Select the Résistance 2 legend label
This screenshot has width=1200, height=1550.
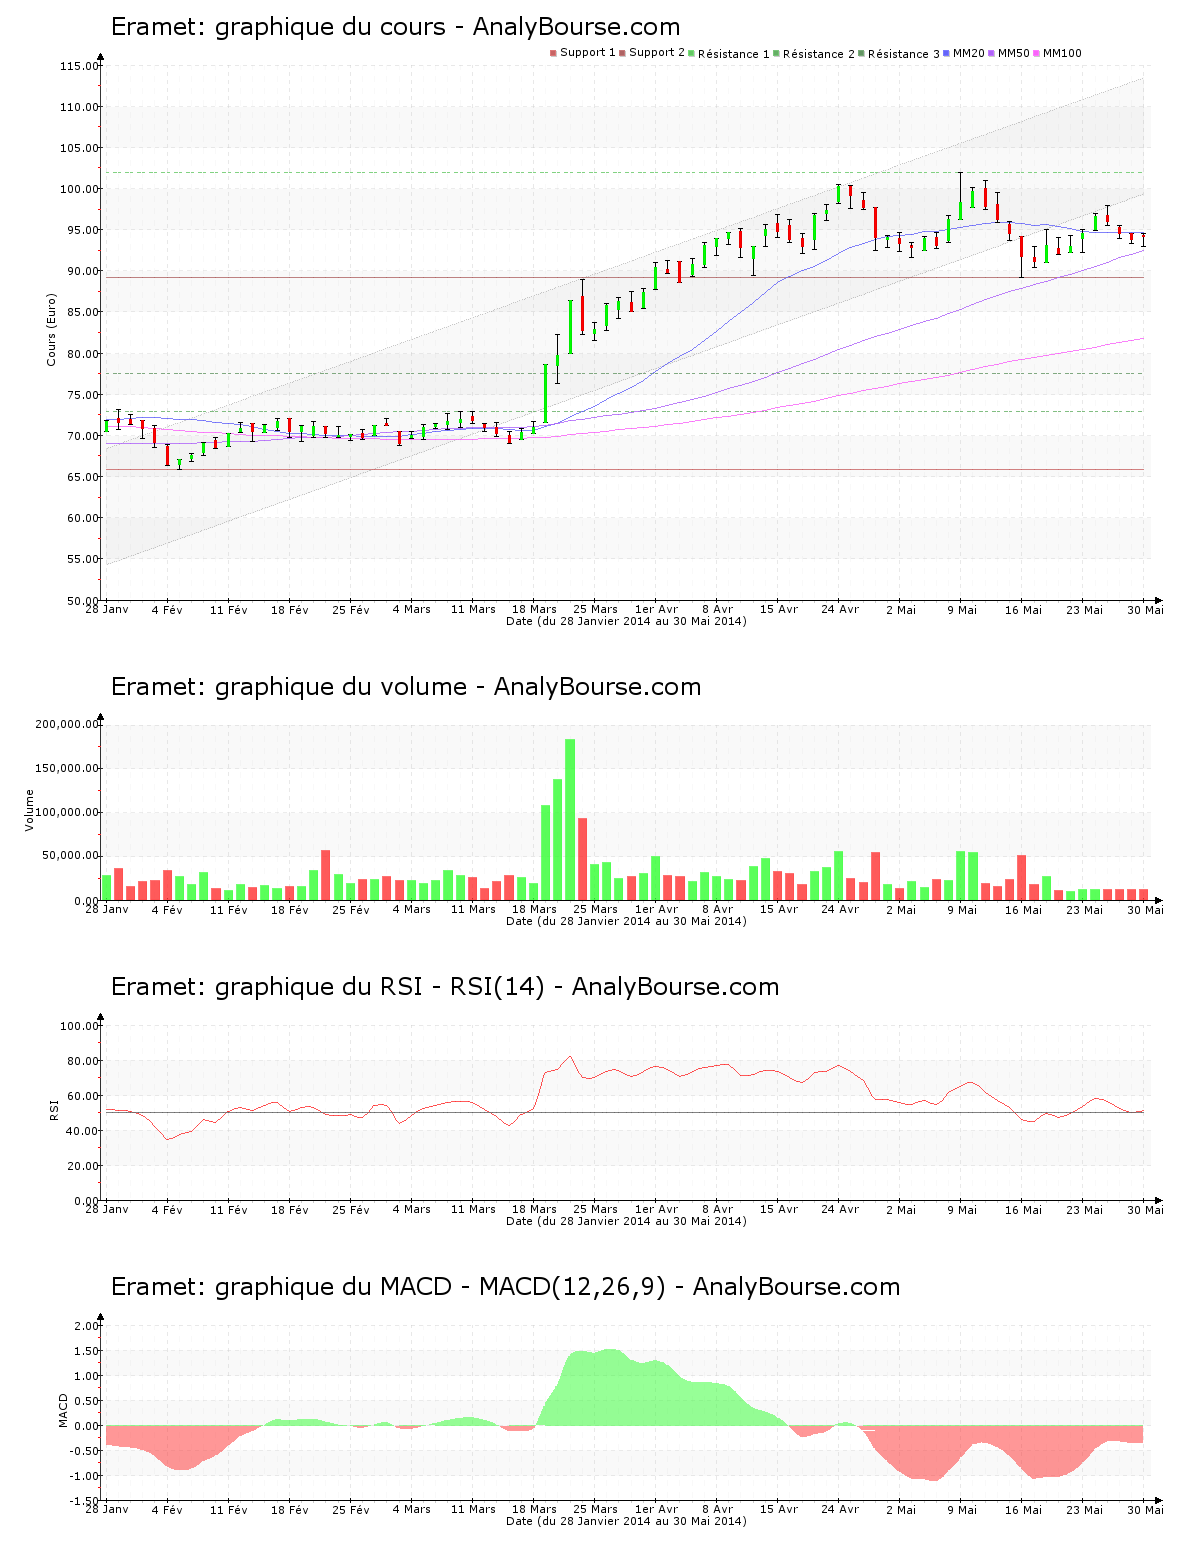point(819,54)
